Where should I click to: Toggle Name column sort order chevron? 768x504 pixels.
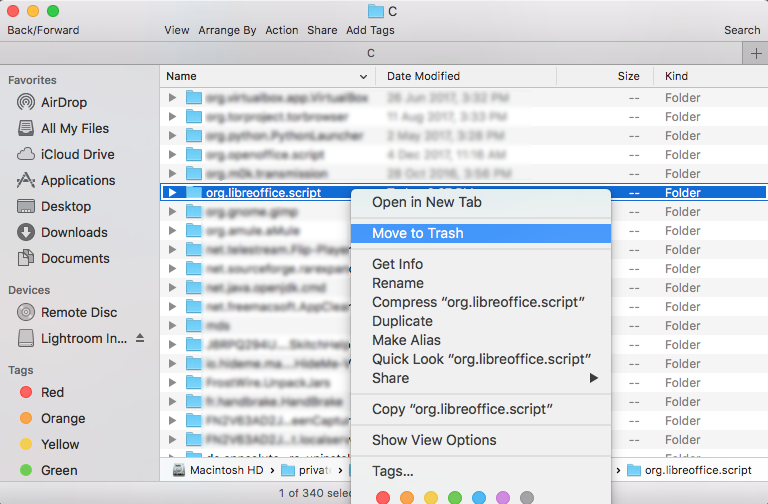pyautogui.click(x=363, y=76)
